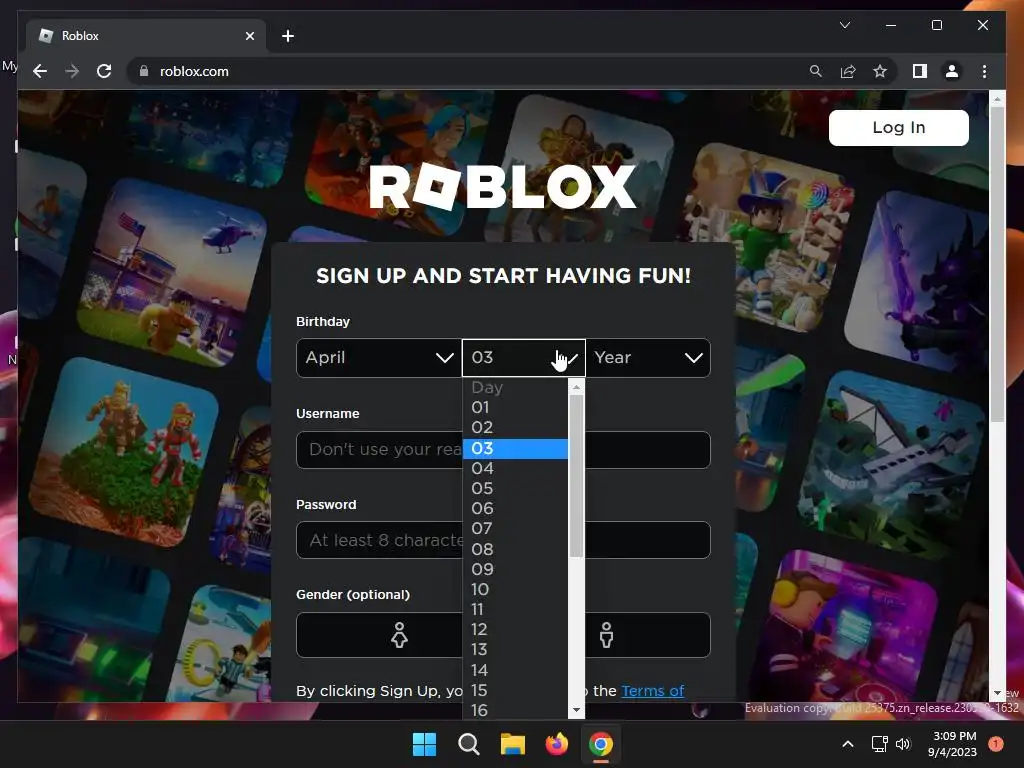The image size is (1024, 768).
Task: Pick day 11 in the dropdown
Action: (515, 610)
